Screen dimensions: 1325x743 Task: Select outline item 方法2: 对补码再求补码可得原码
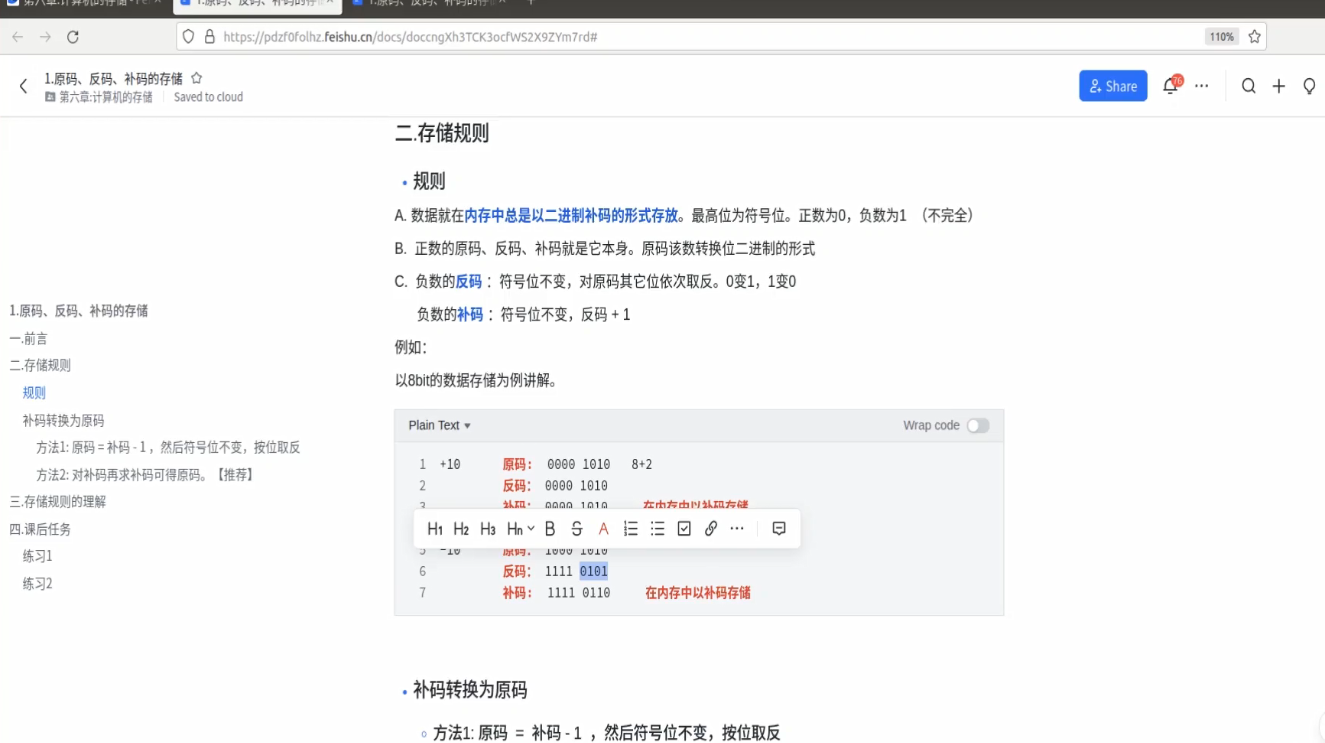(145, 475)
